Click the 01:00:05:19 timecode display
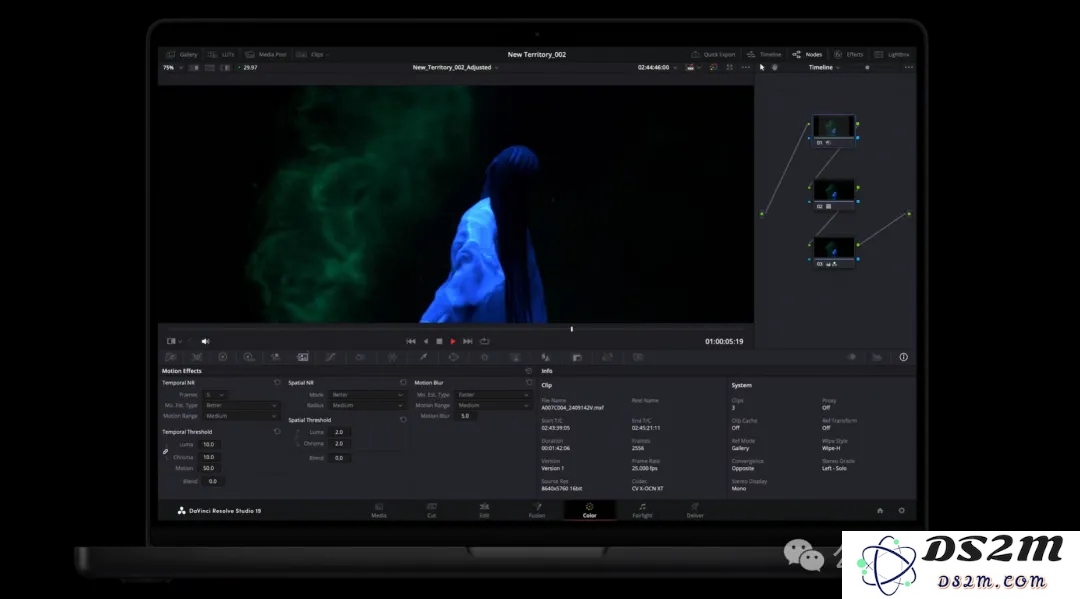 pos(724,341)
